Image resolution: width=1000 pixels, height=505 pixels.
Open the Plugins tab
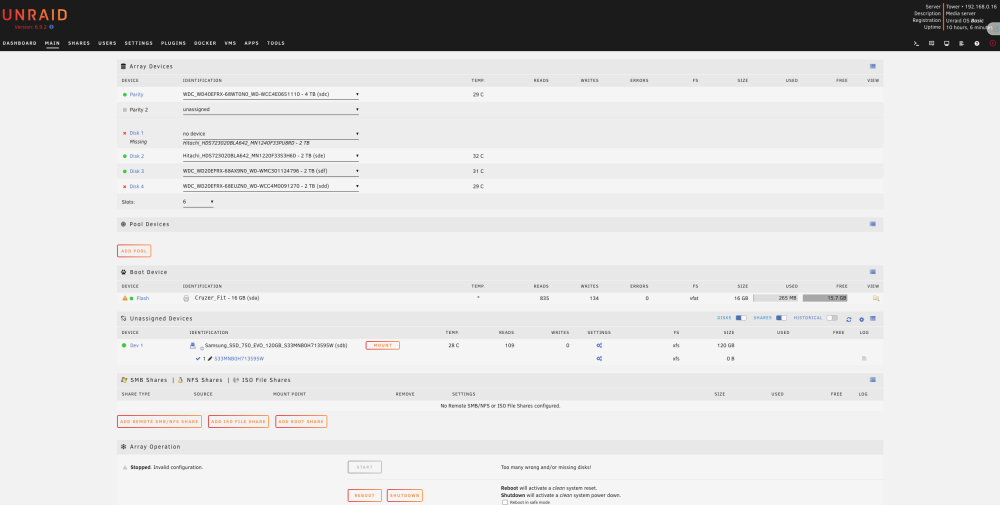click(173, 43)
